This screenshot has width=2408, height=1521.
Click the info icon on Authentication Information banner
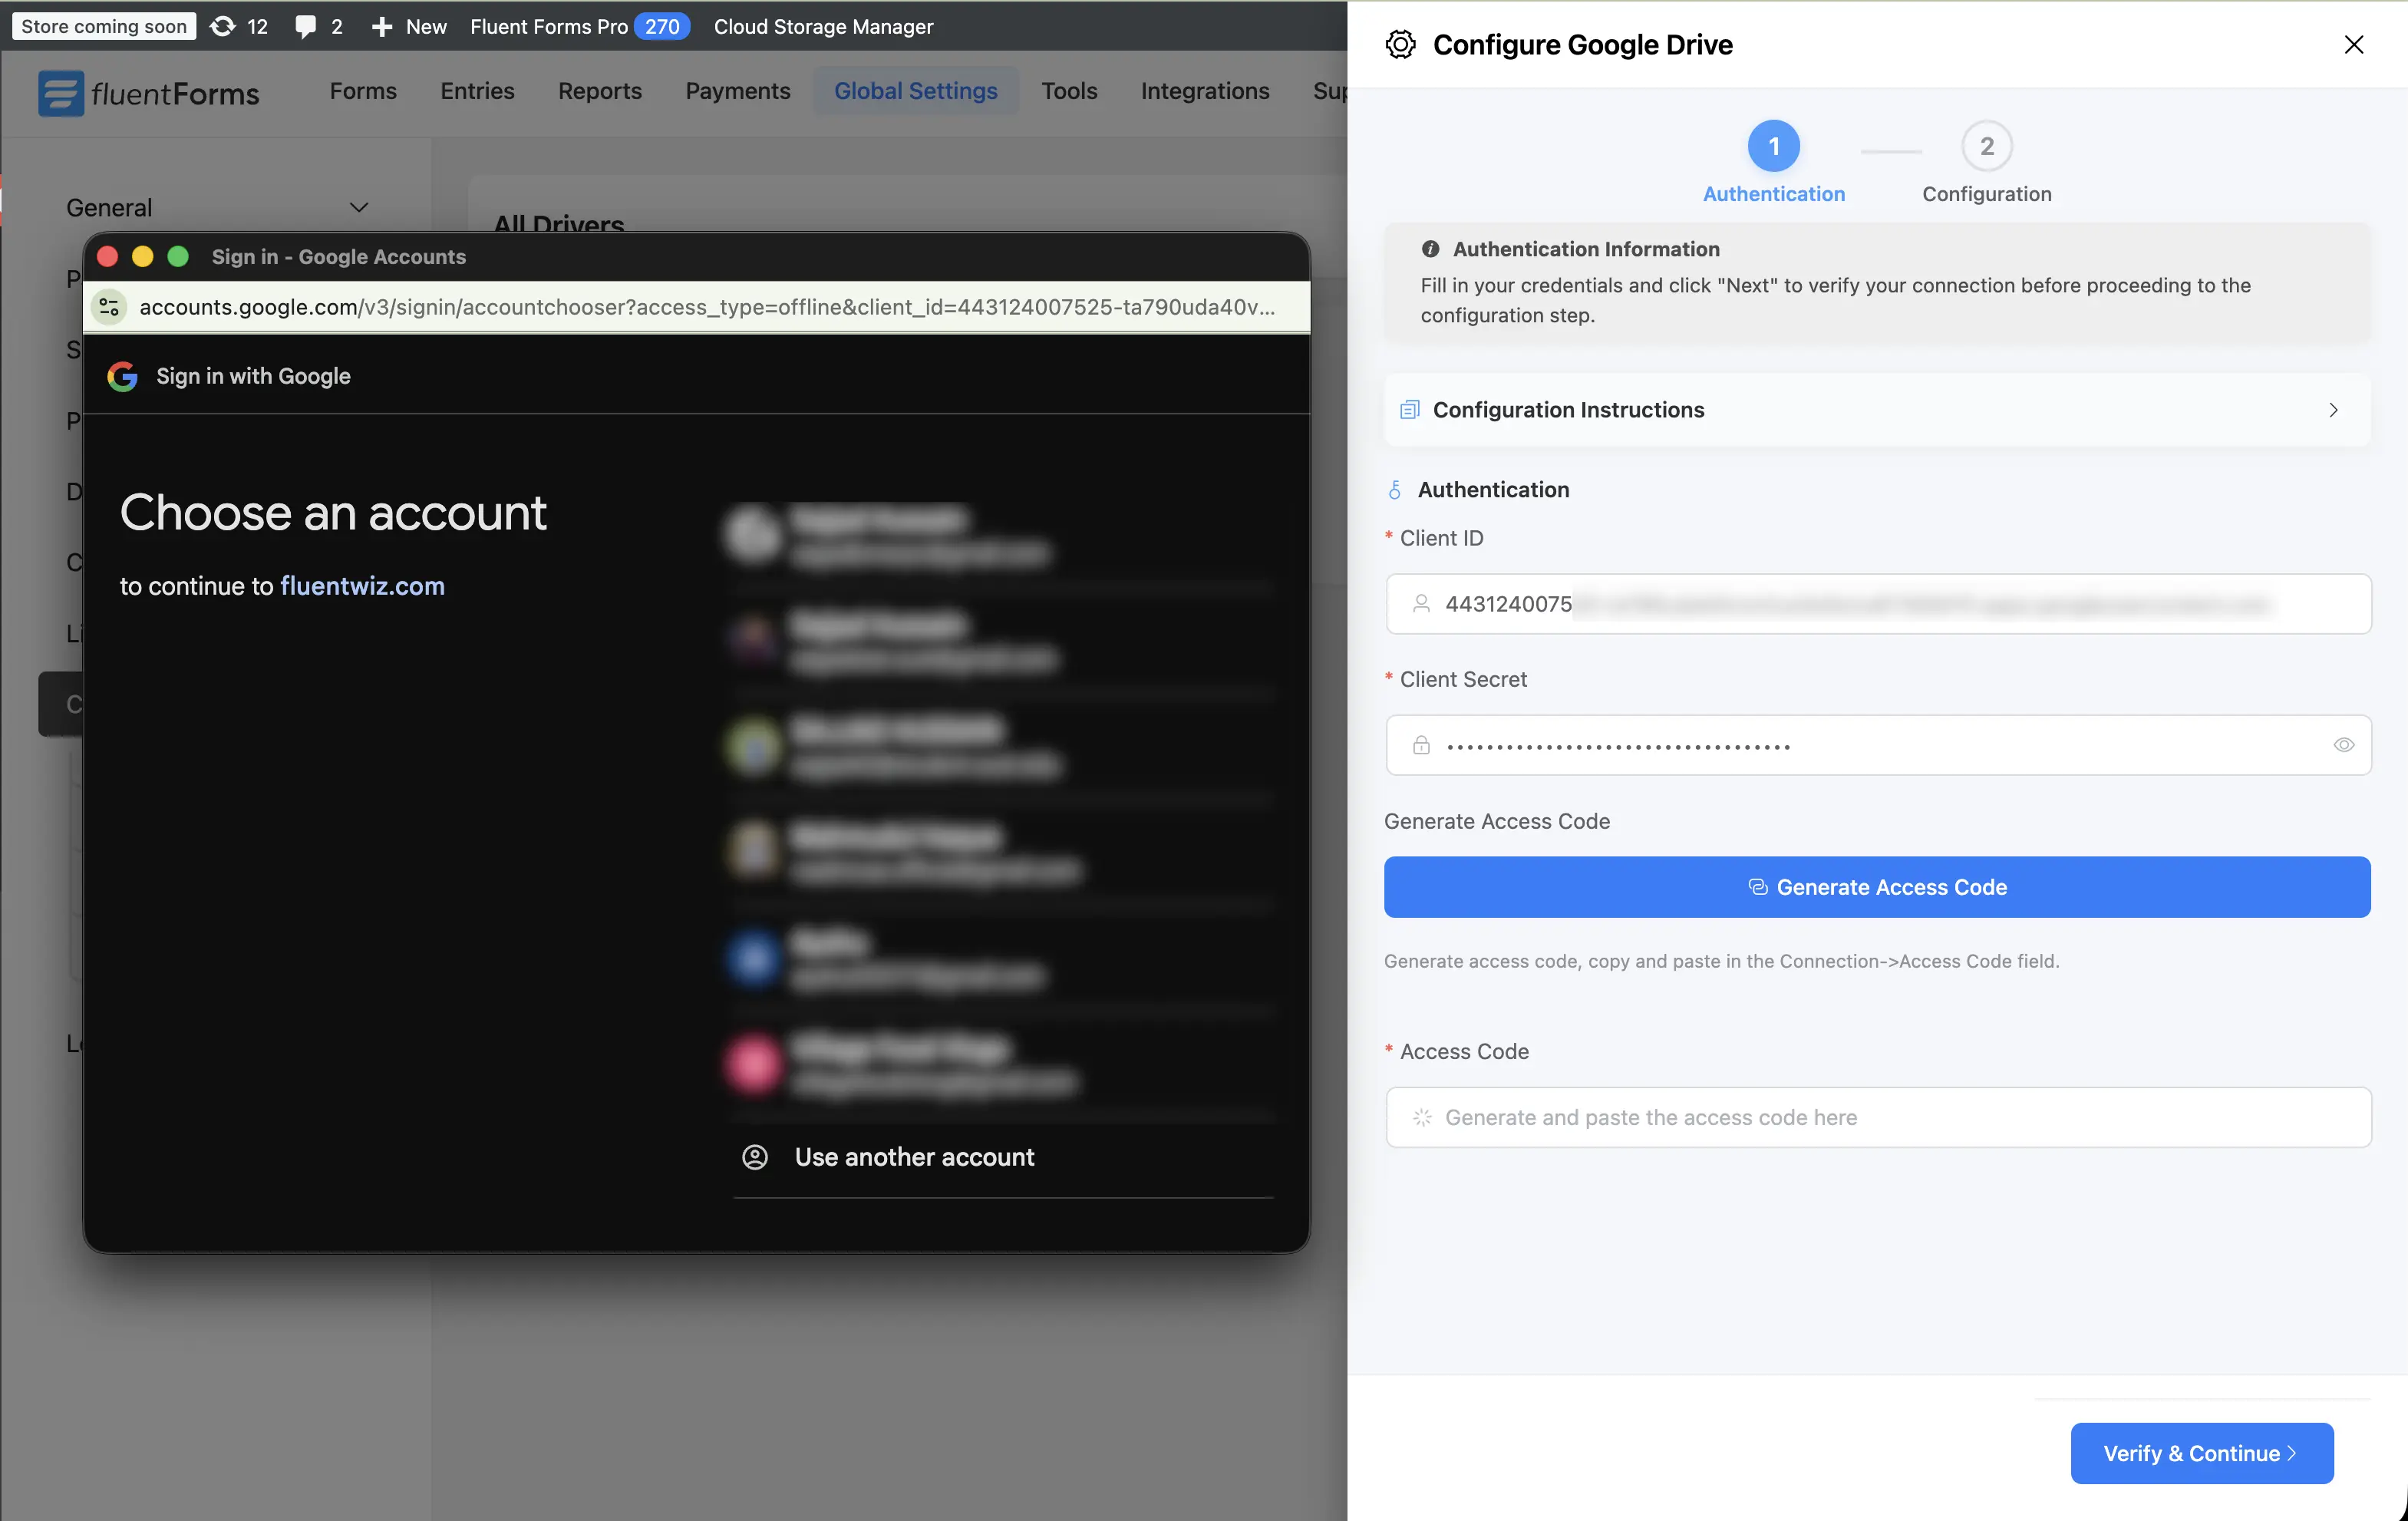[1430, 248]
